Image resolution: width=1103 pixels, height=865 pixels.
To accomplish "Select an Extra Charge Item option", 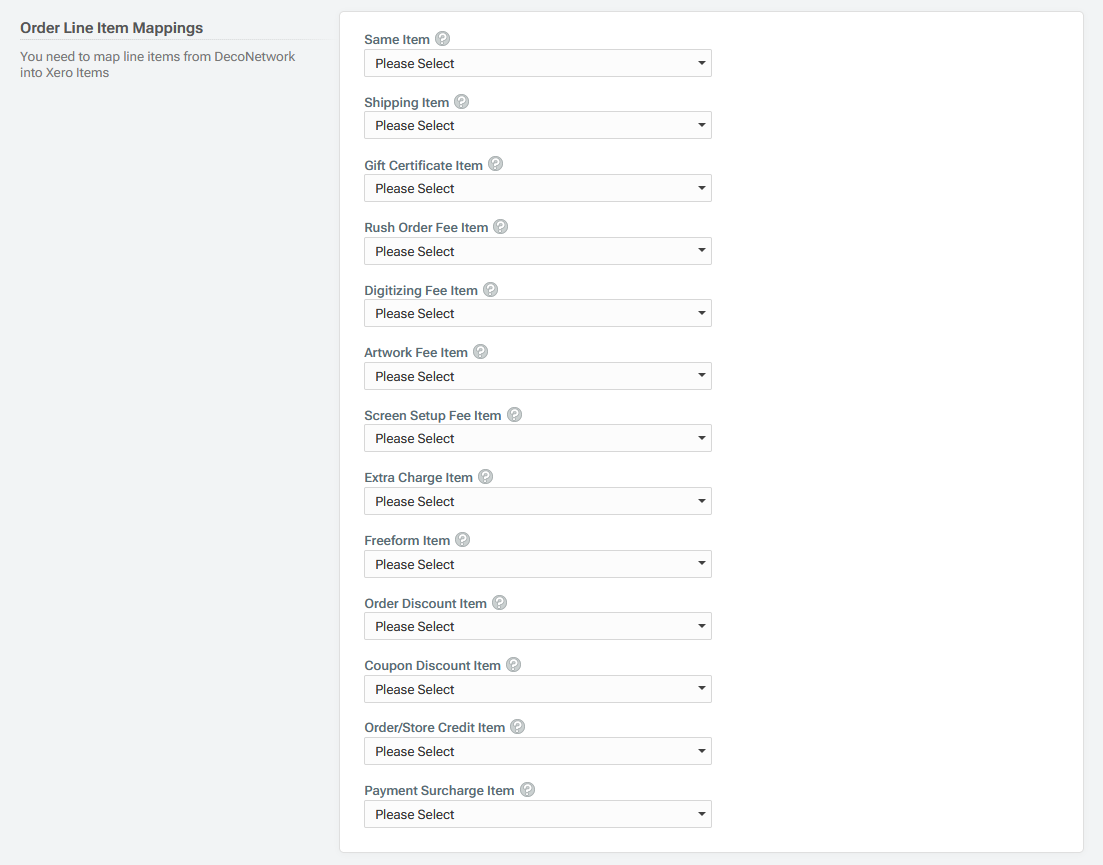I will click(x=537, y=501).
